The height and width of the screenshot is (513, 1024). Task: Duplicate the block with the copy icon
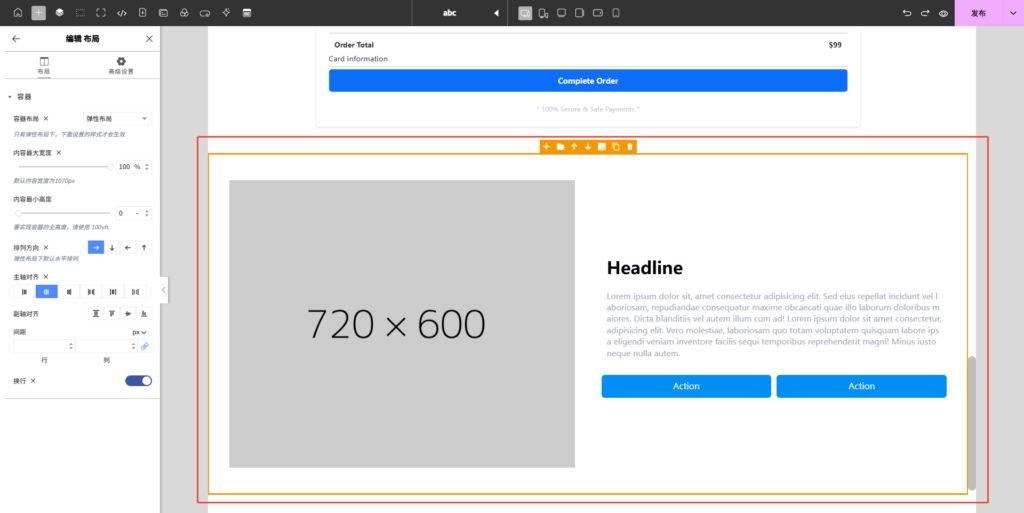click(x=616, y=147)
